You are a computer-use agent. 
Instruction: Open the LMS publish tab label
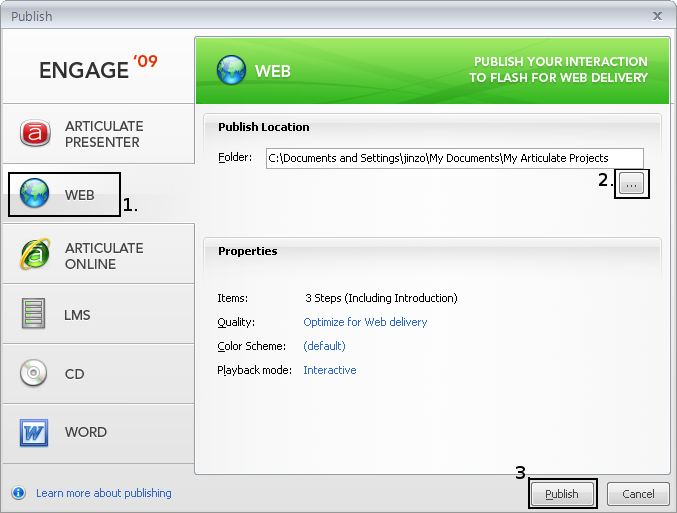click(x=77, y=315)
